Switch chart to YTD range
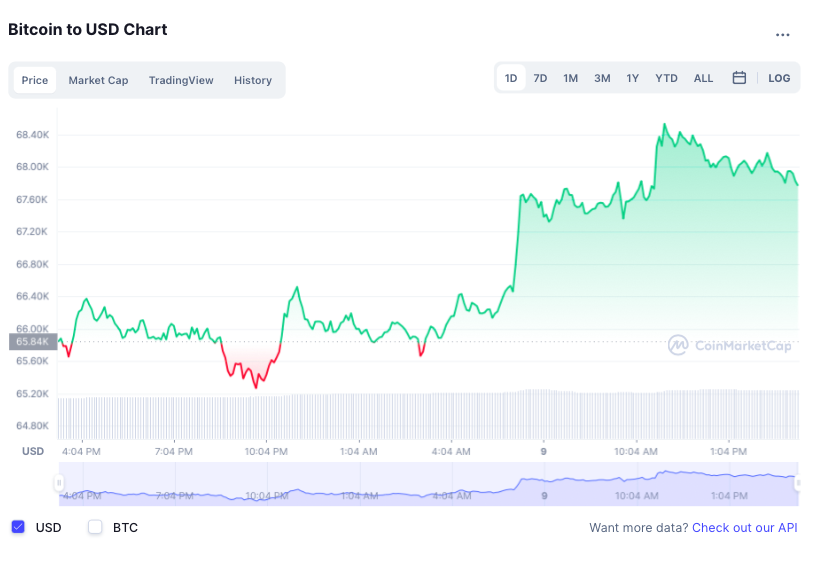The height and width of the screenshot is (567, 820). pyautogui.click(x=666, y=78)
